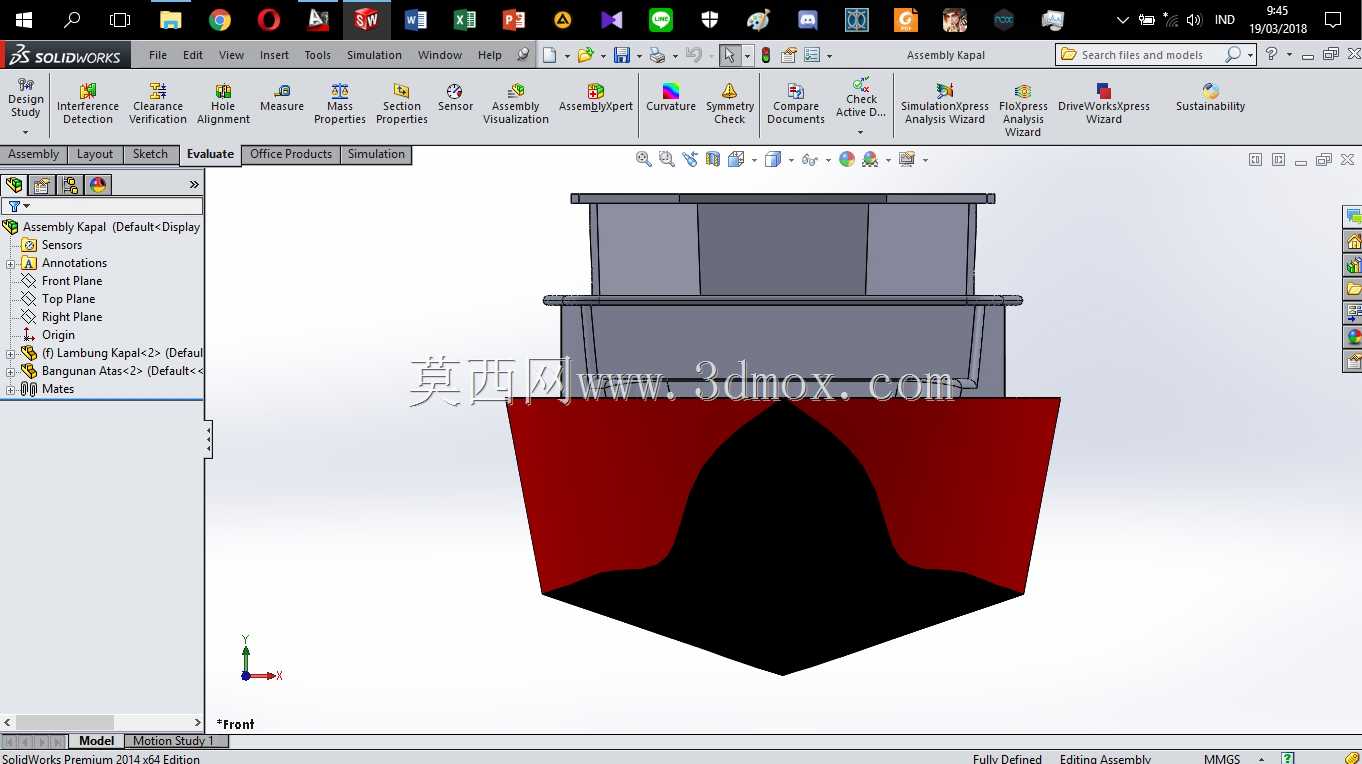Open Chrome from the Windows taskbar
The width and height of the screenshot is (1362, 764).
(220, 20)
